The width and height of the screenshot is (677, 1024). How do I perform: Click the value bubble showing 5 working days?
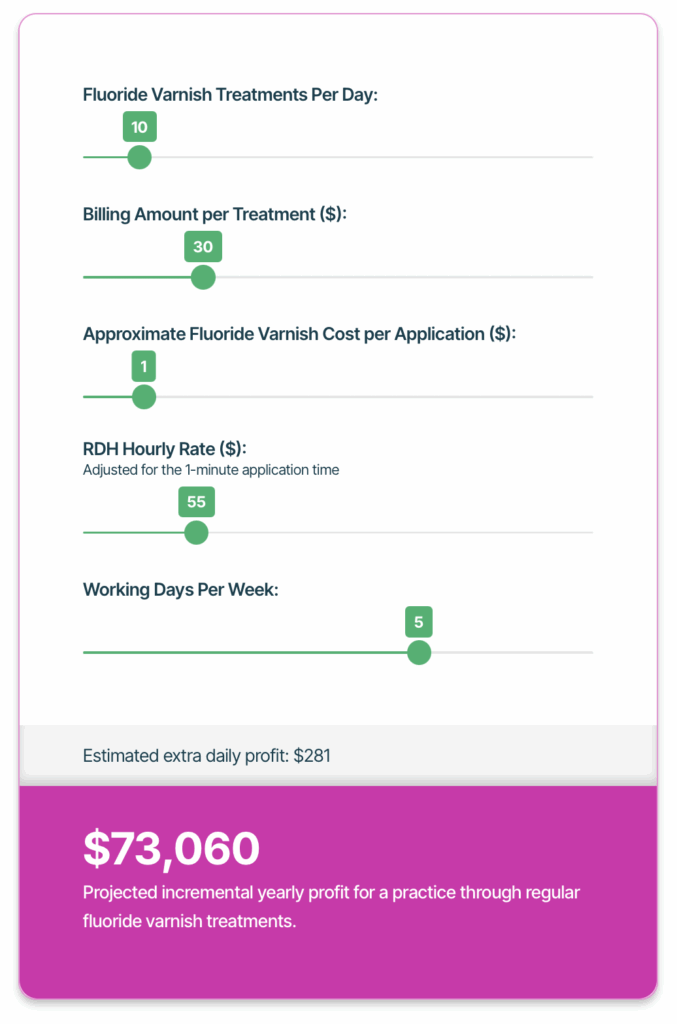point(419,622)
